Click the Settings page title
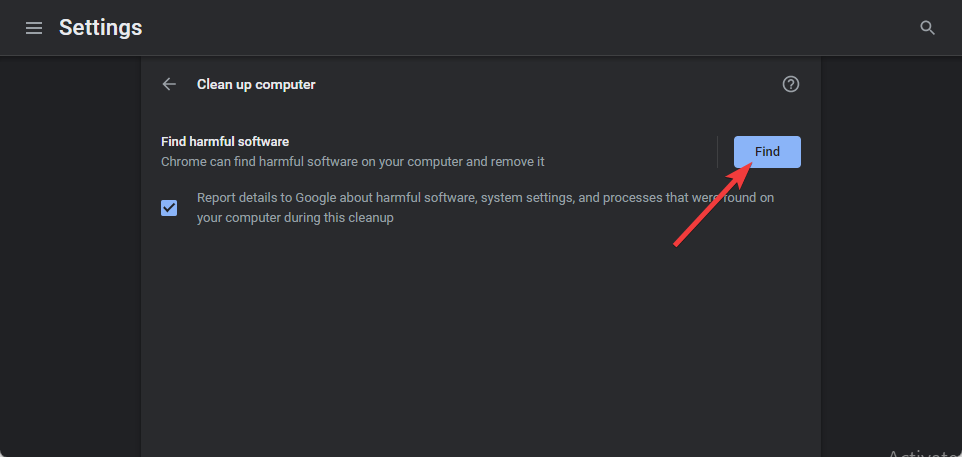Viewport: 962px width, 457px height. point(101,28)
